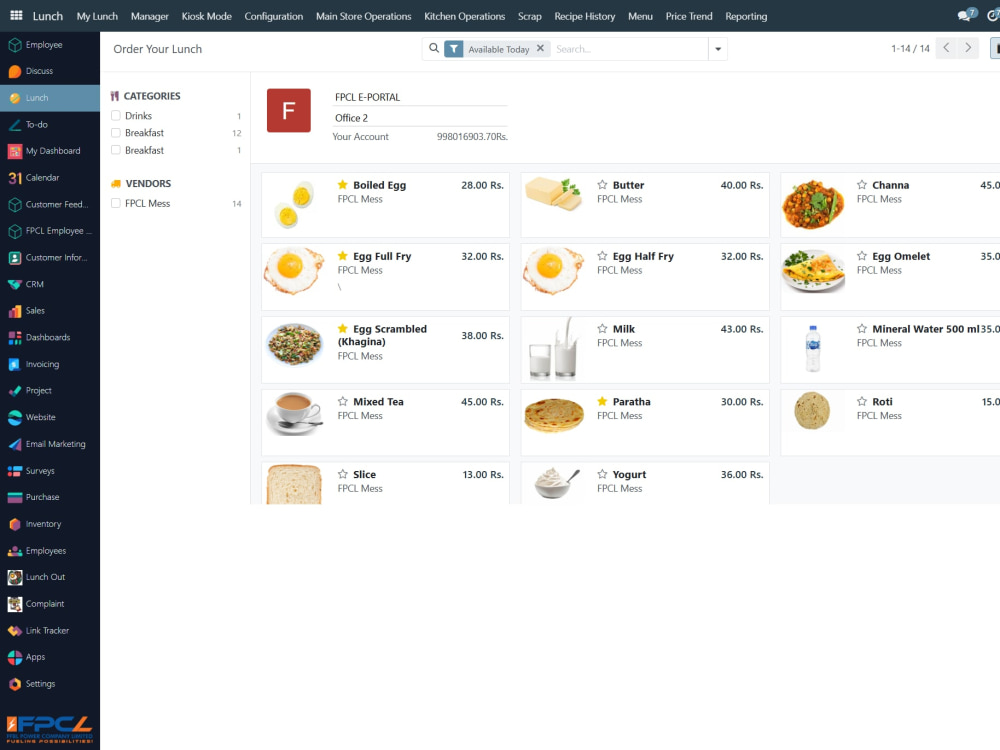Favorite the Butter item star
1000x750 pixels.
602,185
